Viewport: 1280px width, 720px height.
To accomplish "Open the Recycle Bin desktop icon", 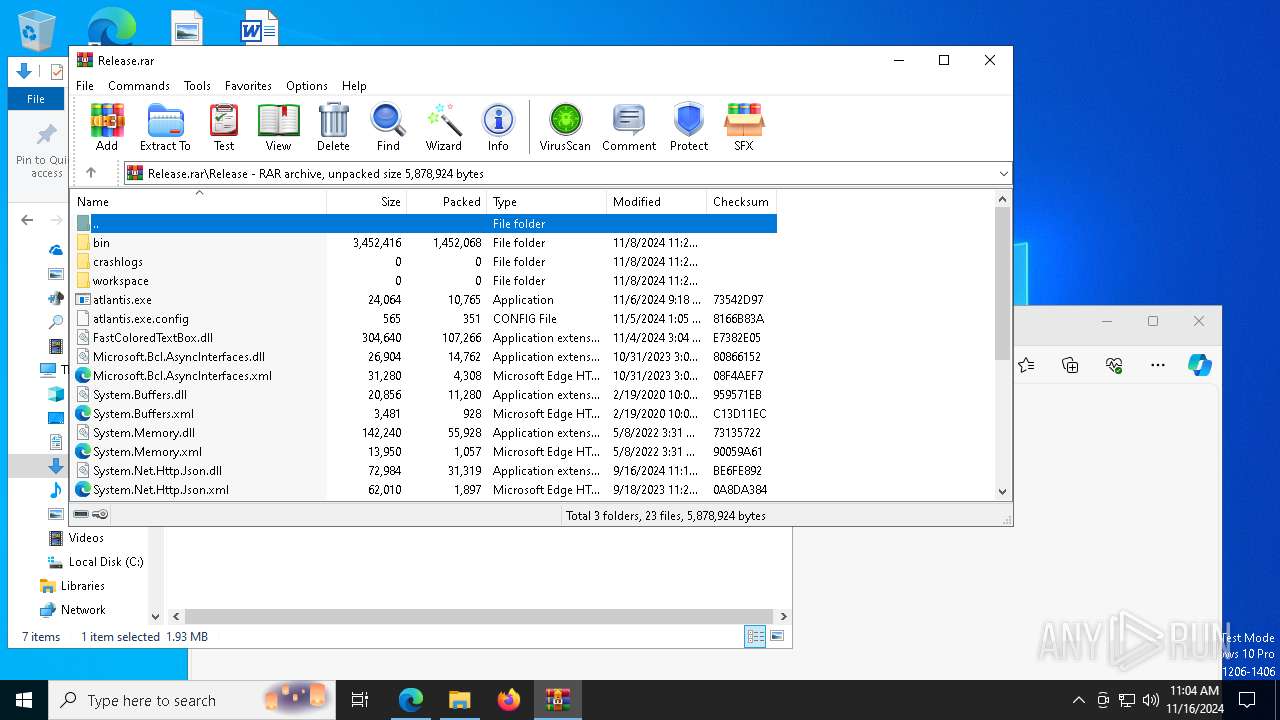I will click(37, 29).
